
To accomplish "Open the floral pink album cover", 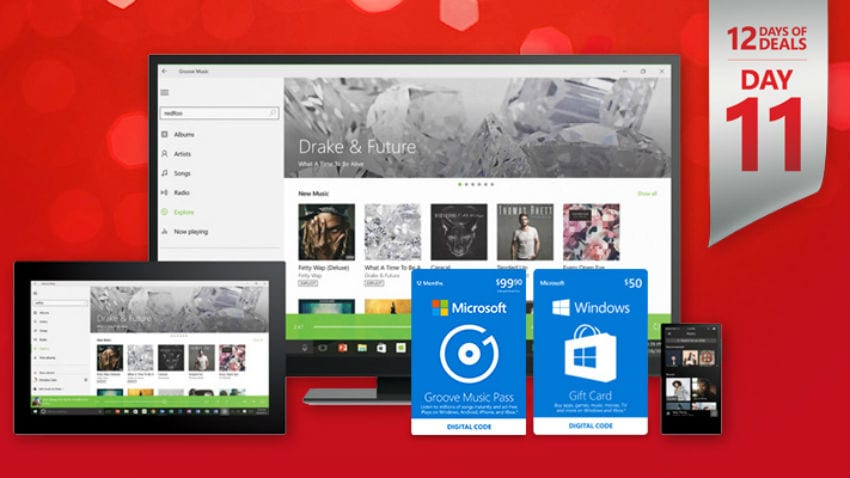I will [591, 232].
